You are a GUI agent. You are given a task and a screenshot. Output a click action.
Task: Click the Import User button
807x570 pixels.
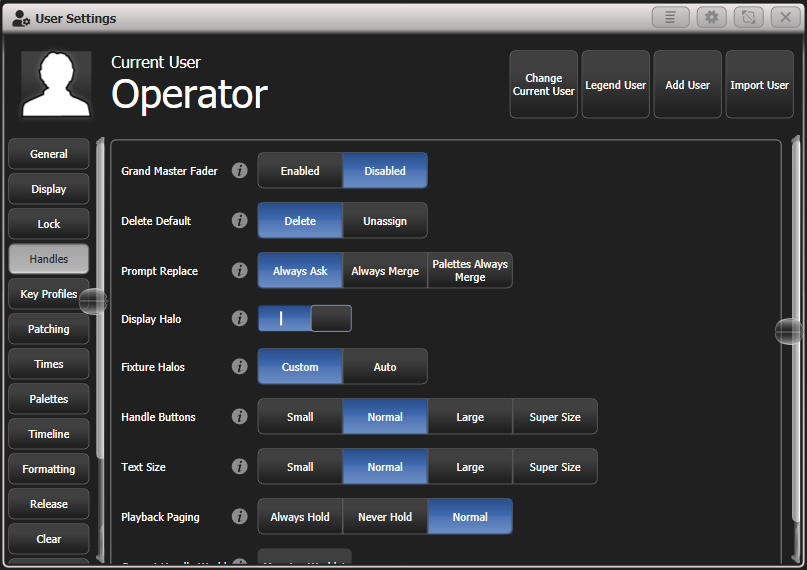click(760, 84)
